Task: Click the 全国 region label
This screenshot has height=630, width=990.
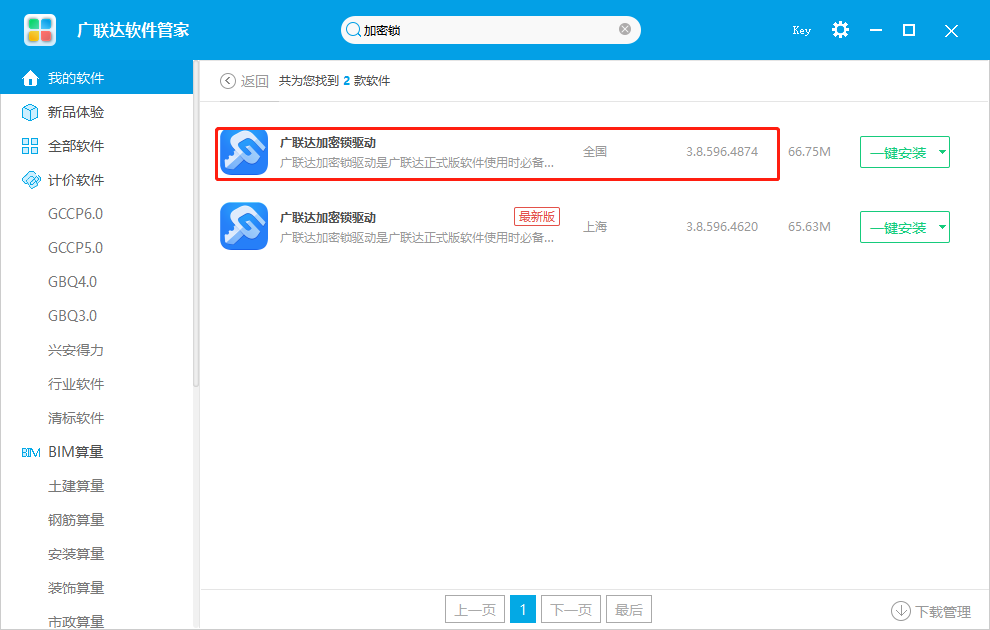Action: pyautogui.click(x=595, y=152)
